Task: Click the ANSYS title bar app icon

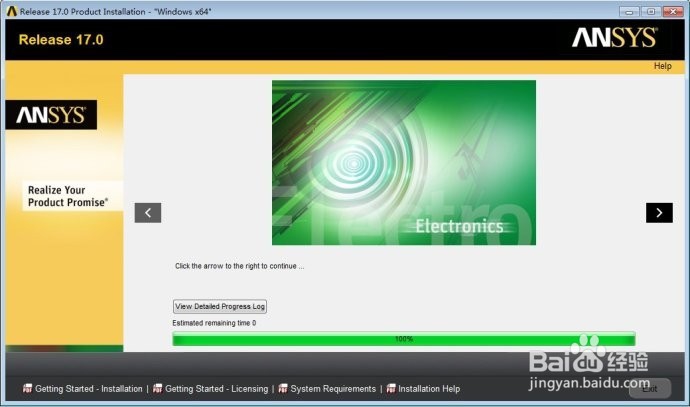Action: pyautogui.click(x=12, y=11)
